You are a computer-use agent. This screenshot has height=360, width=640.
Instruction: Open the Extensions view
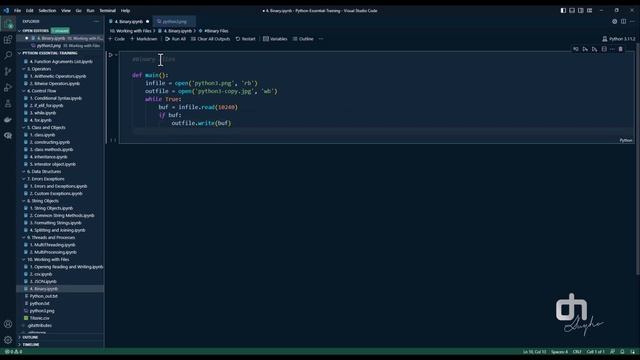8,40
